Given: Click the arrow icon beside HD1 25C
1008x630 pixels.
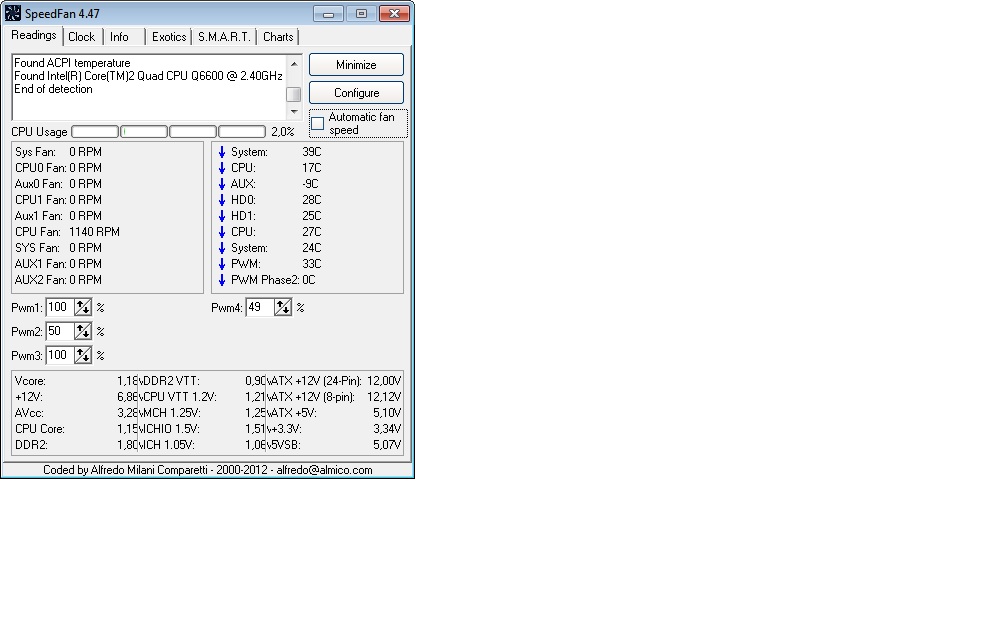Looking at the screenshot, I should tap(222, 217).
